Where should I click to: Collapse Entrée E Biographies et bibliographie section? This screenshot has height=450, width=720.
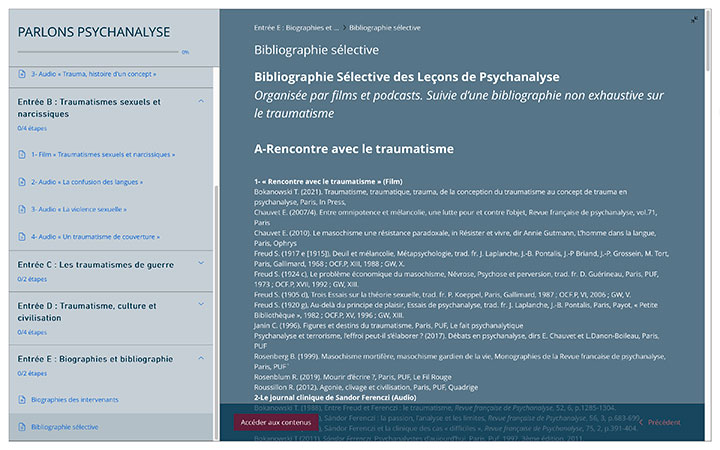(201, 358)
